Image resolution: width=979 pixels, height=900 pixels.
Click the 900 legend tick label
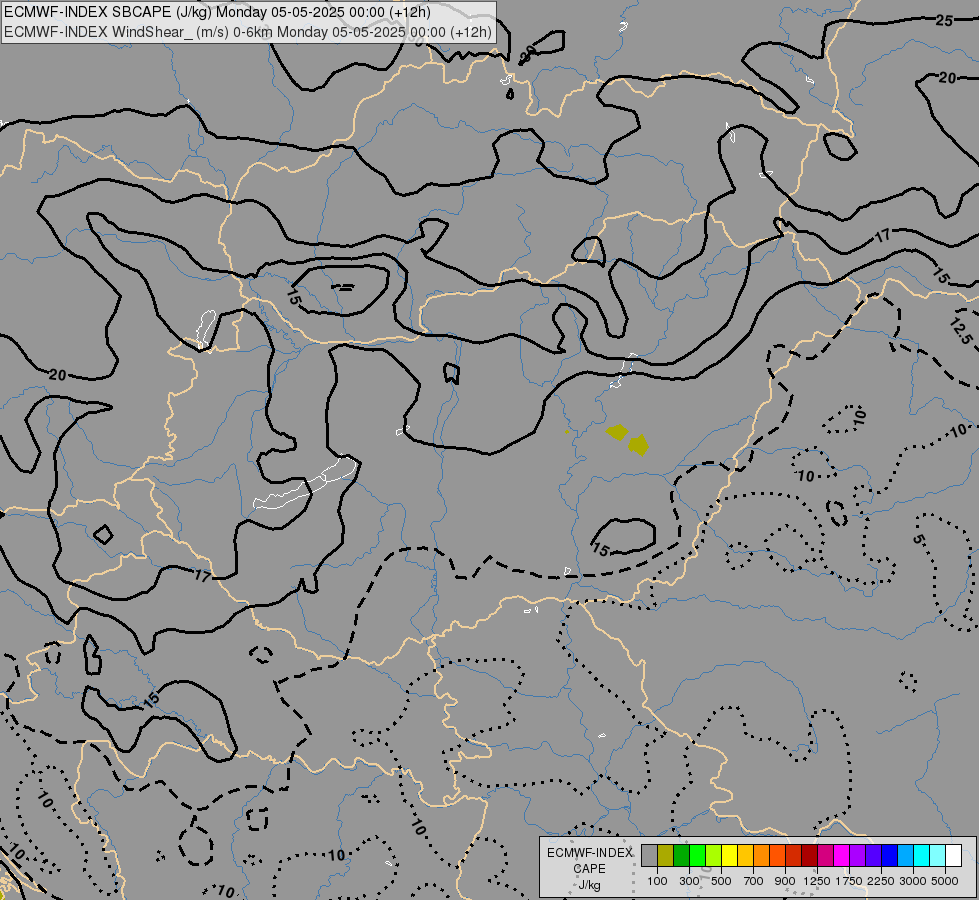click(785, 881)
